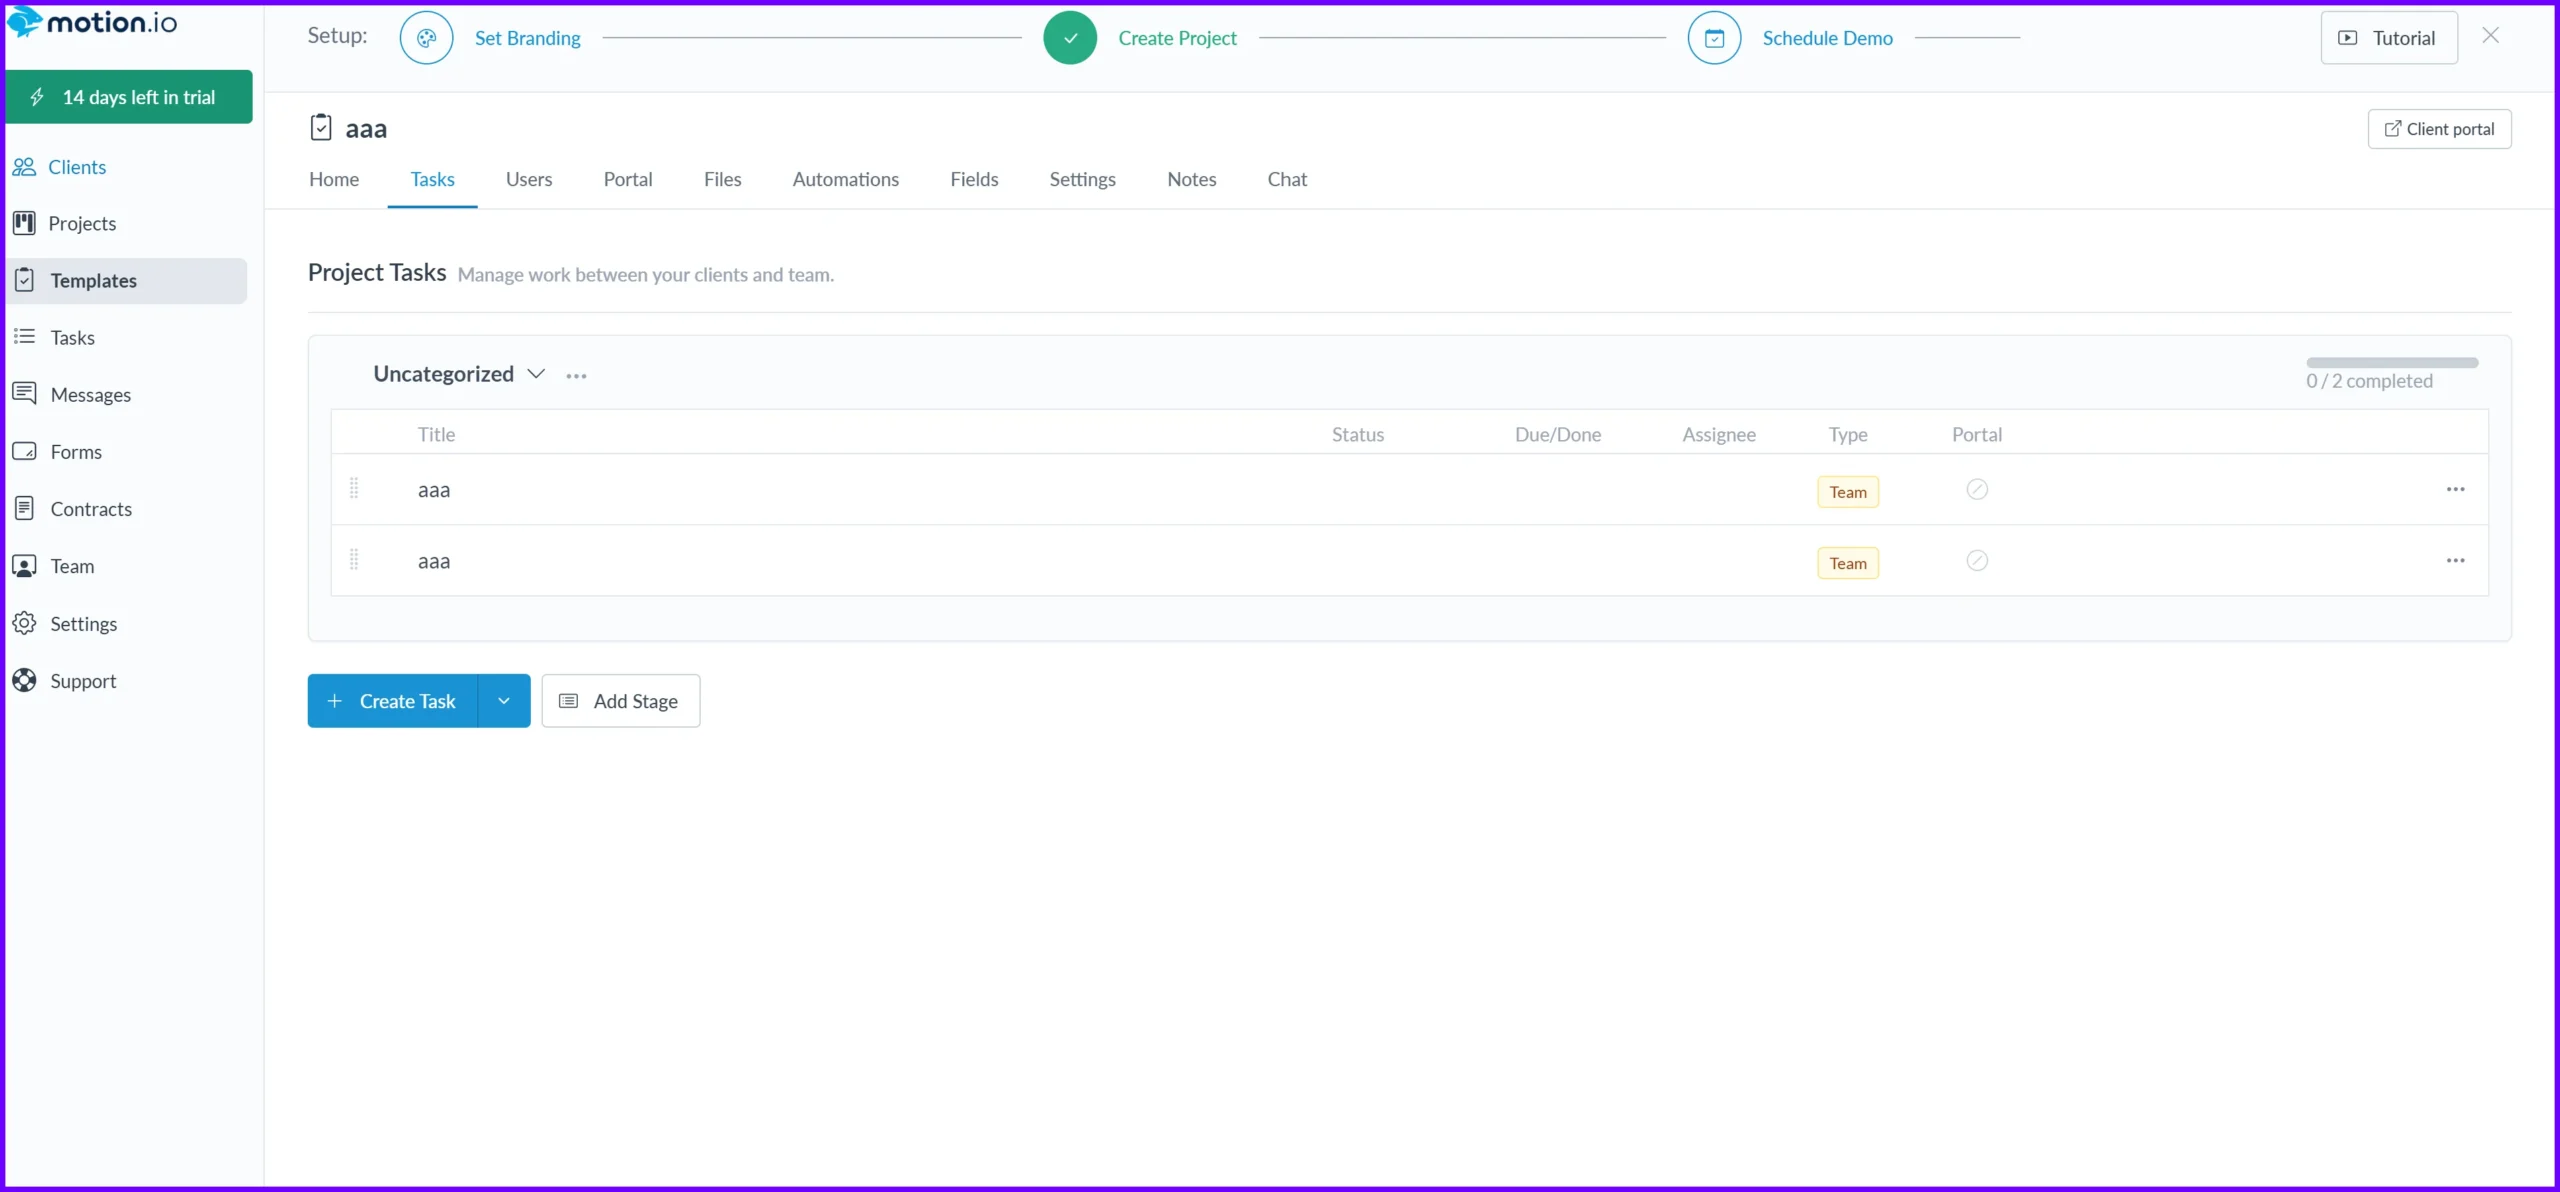The image size is (2560, 1192).
Task: Grab the drag handle of second aaa task
Action: pyautogui.click(x=354, y=560)
